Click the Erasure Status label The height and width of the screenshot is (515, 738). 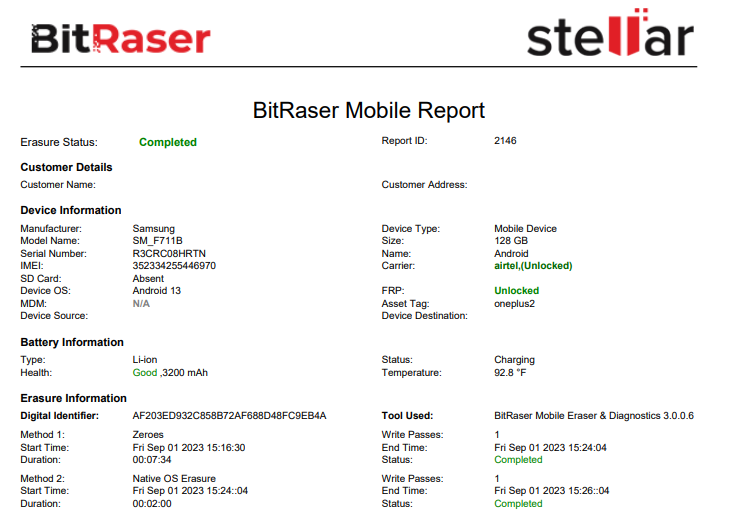(59, 143)
